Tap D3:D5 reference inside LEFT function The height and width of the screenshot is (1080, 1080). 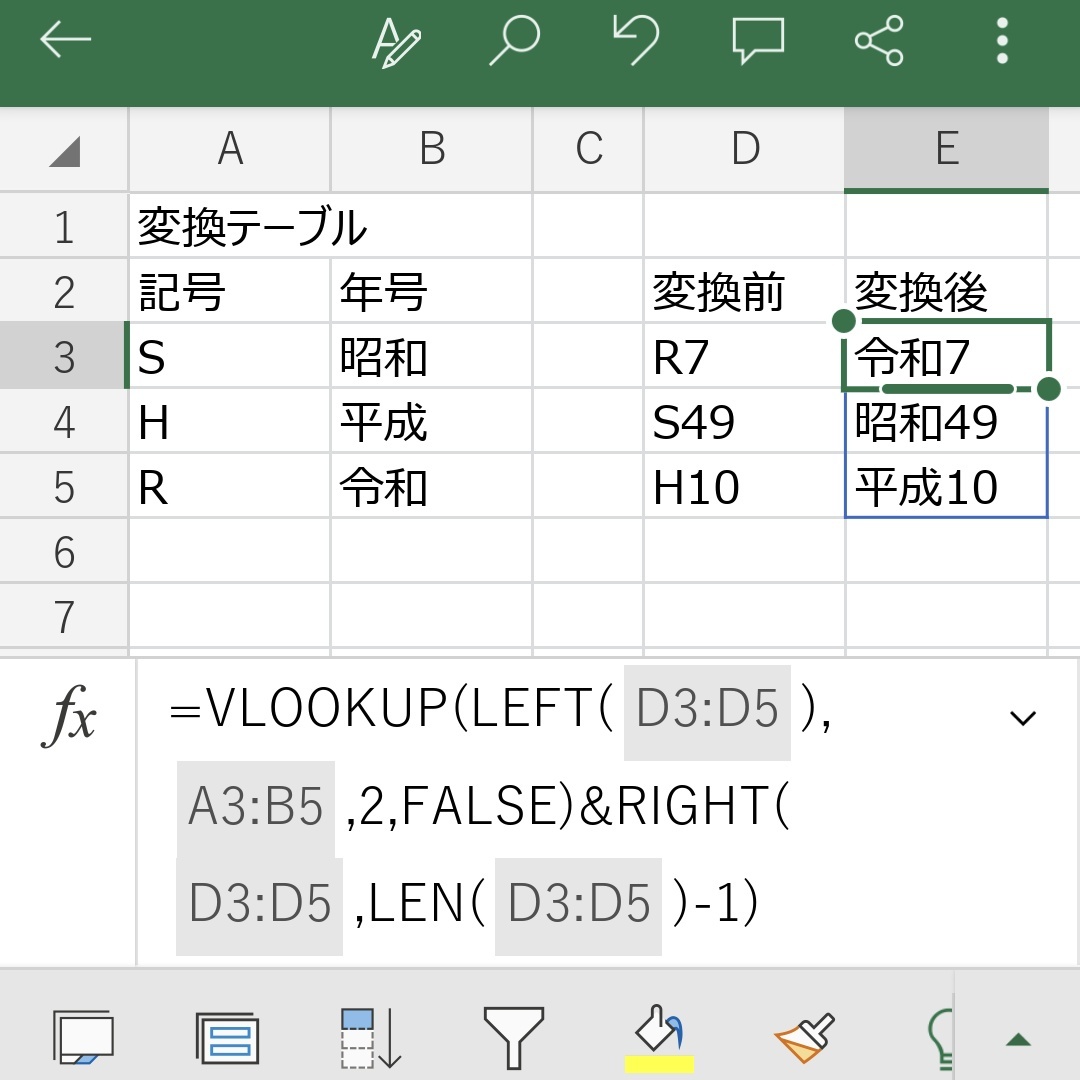[707, 711]
